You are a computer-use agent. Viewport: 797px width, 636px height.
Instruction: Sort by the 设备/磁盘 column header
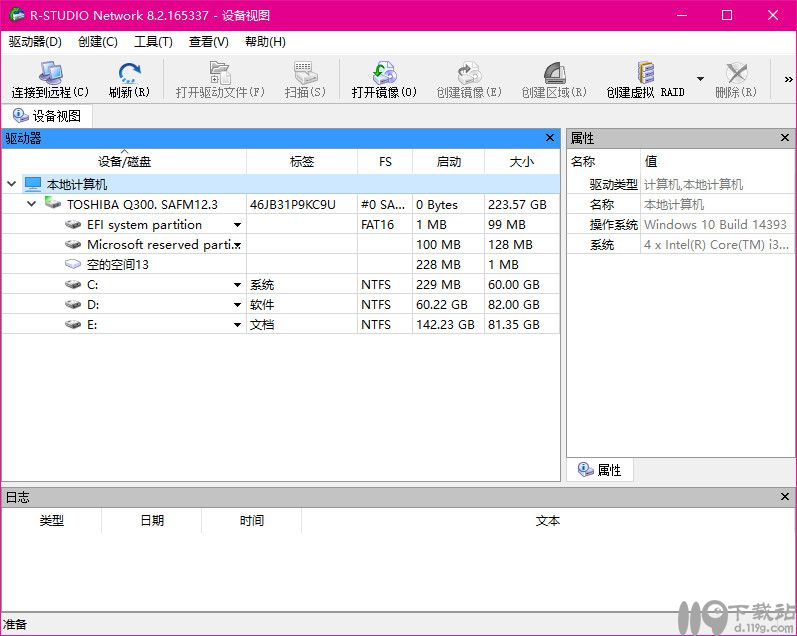124,162
